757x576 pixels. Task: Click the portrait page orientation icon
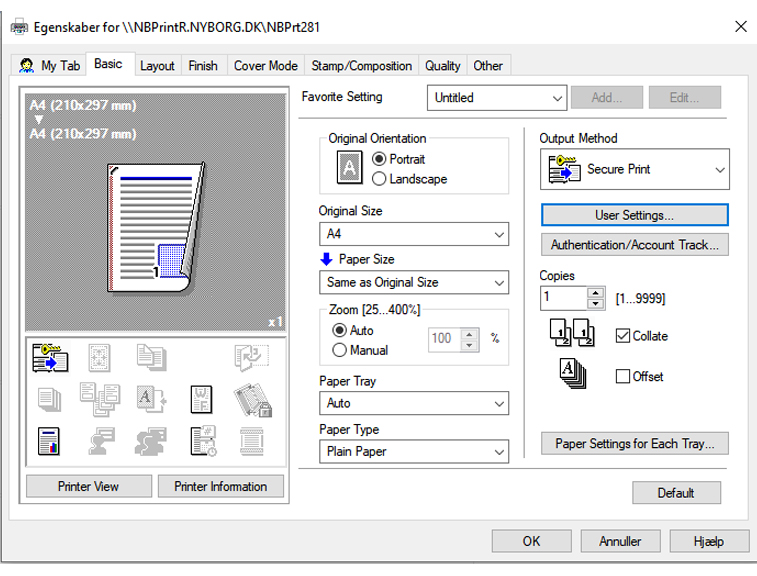point(349,169)
